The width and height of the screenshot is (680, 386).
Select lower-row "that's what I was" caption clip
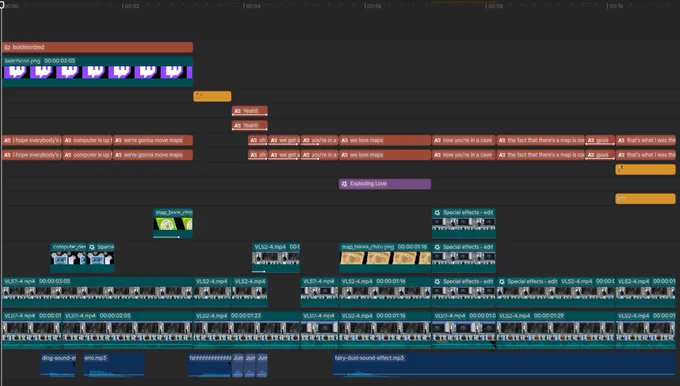pyautogui.click(x=646, y=155)
